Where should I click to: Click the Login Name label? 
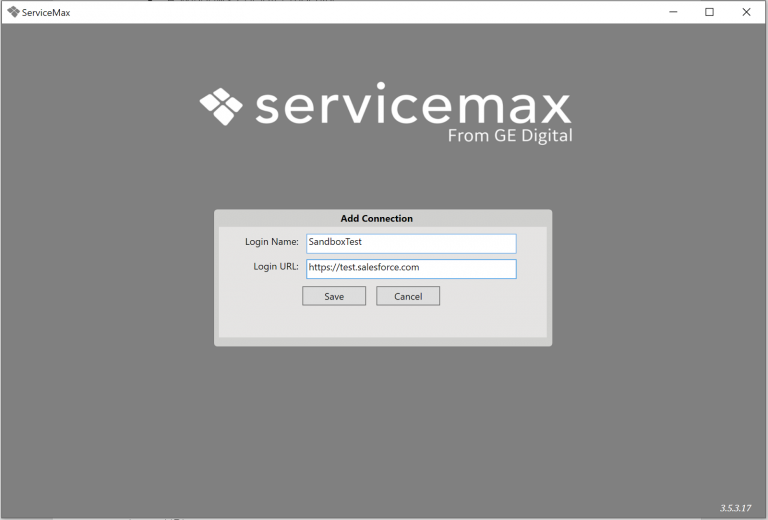point(272,242)
